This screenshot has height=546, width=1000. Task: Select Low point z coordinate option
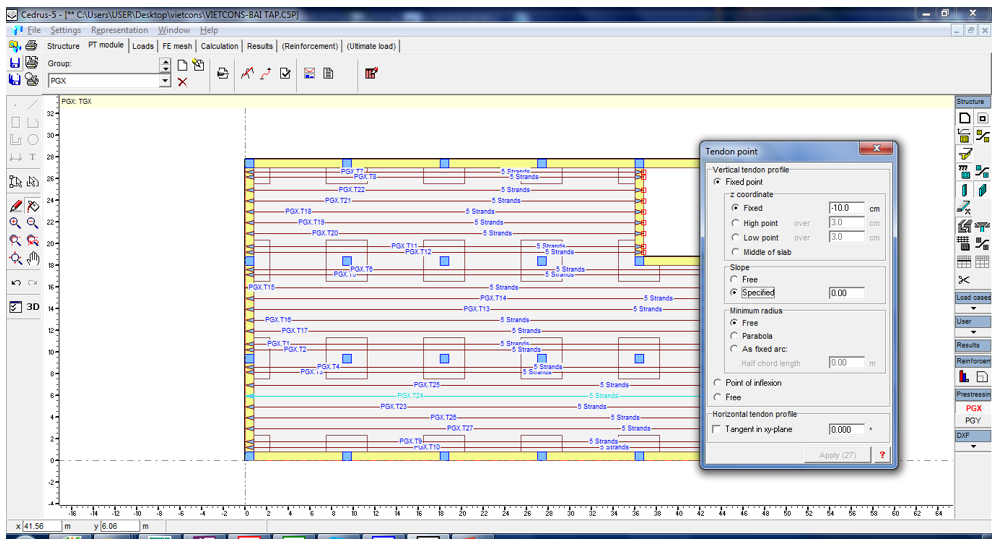pyautogui.click(x=735, y=237)
